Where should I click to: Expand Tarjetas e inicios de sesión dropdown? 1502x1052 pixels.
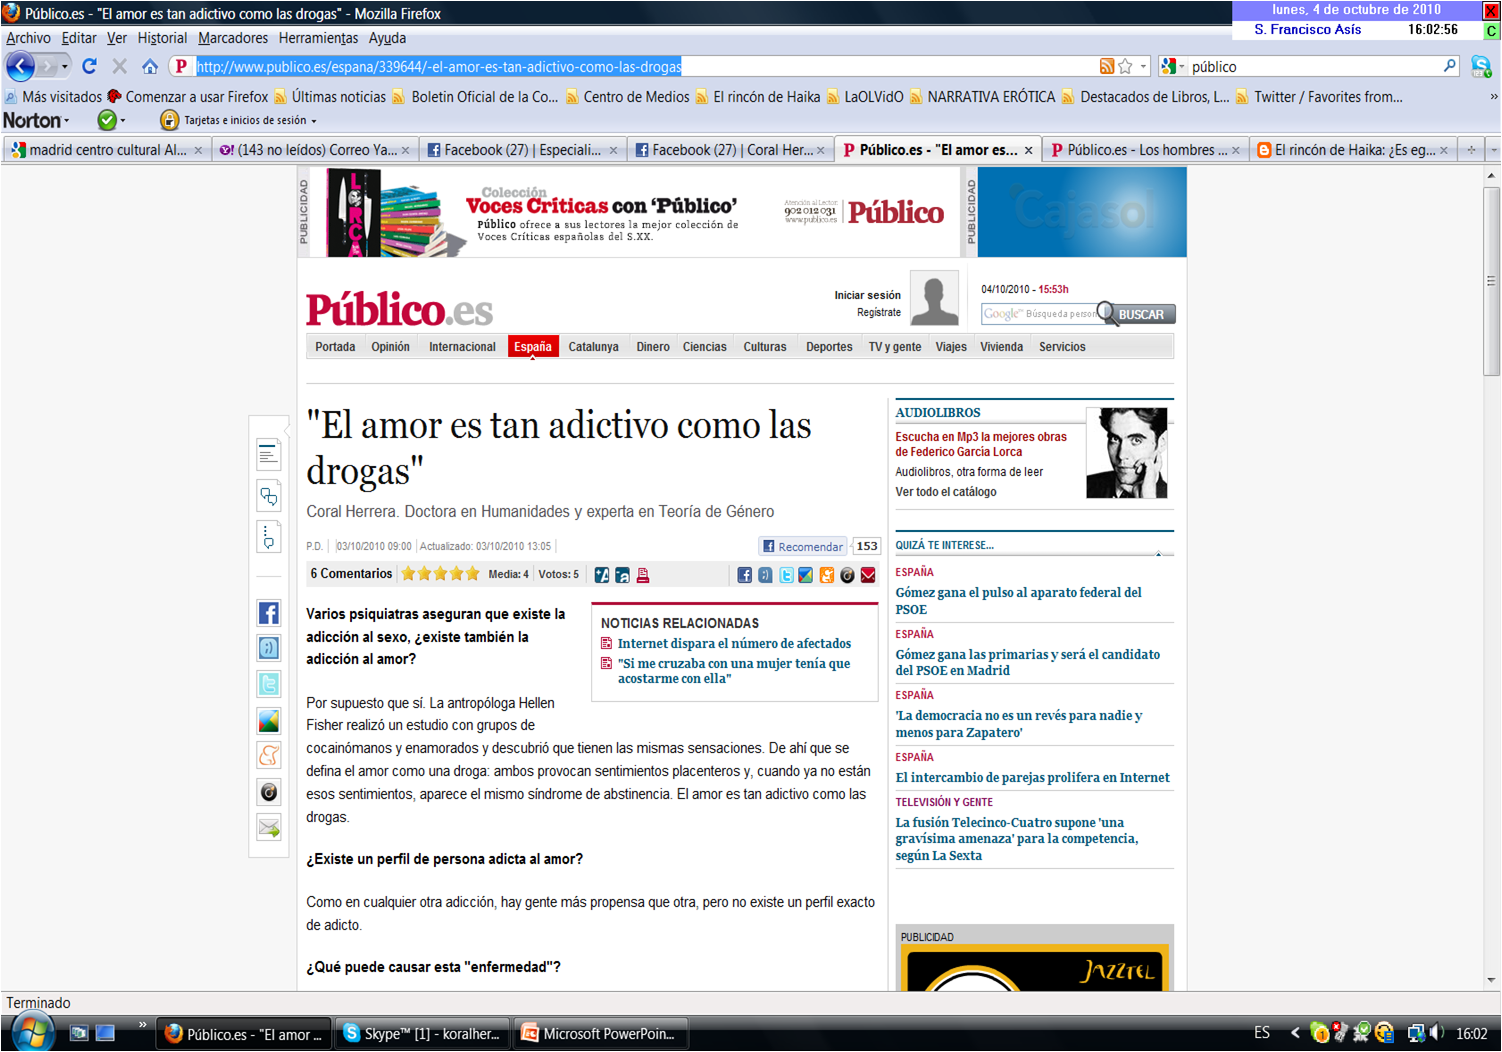click(314, 121)
